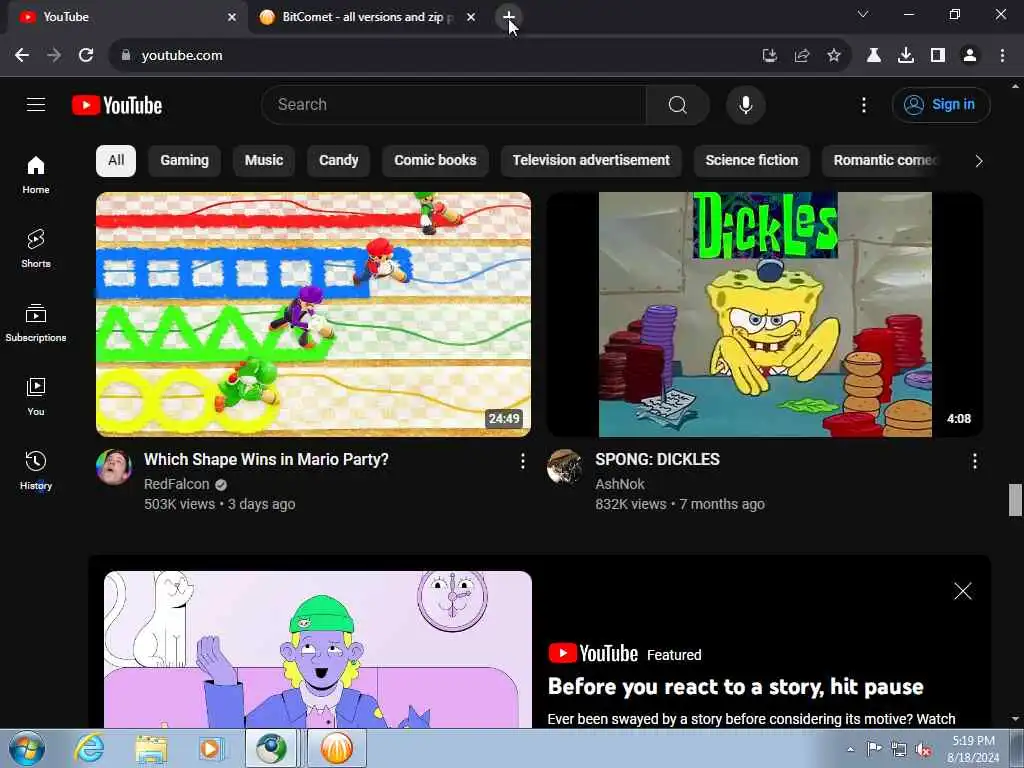The height and width of the screenshot is (768, 1024).
Task: Click the YouTube logo
Action: [117, 105]
